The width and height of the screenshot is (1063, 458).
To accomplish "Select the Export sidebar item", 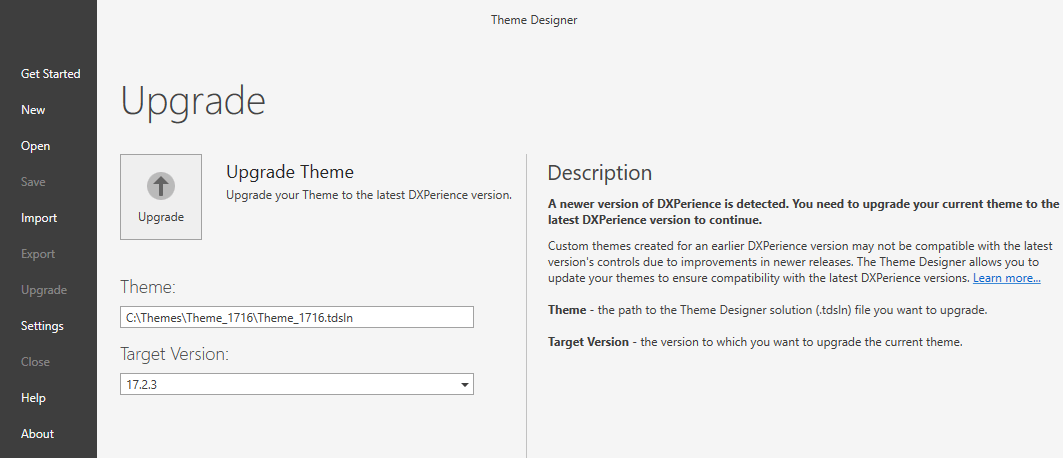I will [x=38, y=254].
